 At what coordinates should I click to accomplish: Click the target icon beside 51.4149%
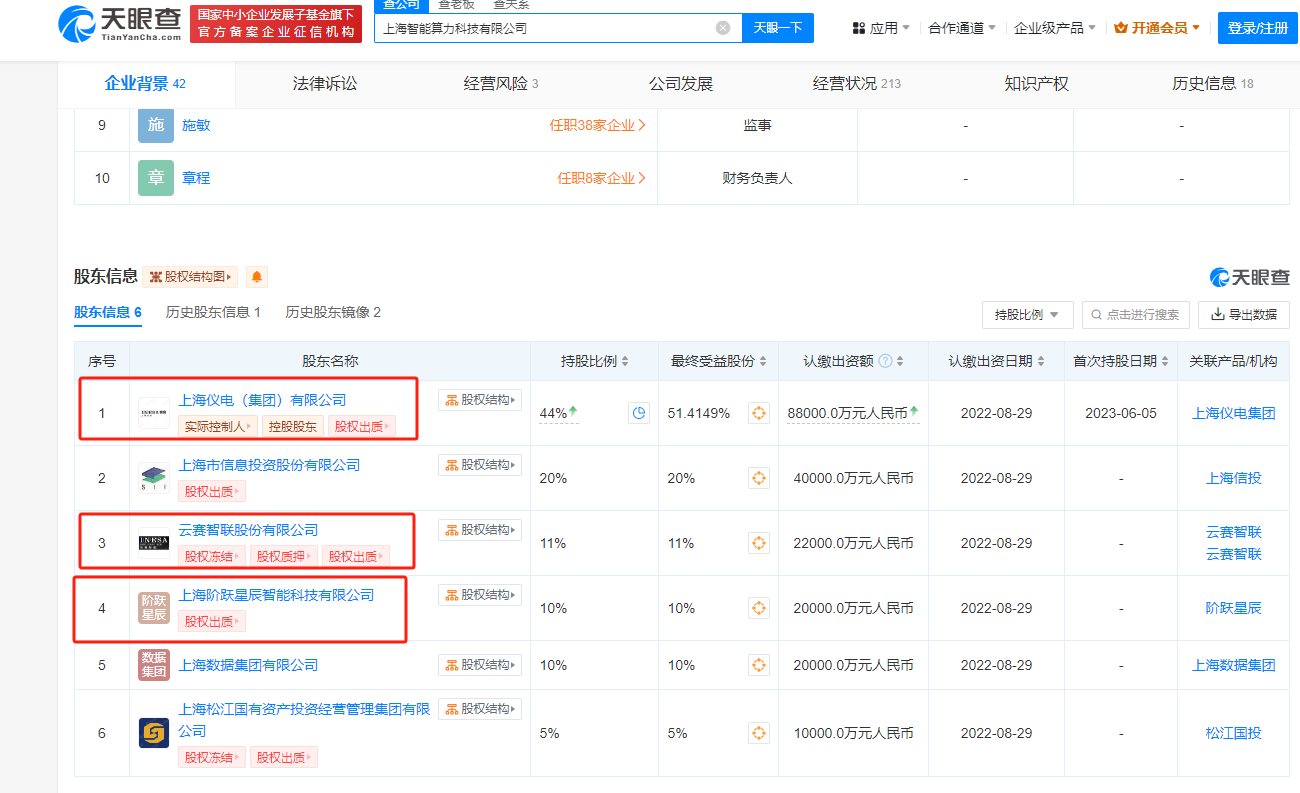click(x=759, y=413)
